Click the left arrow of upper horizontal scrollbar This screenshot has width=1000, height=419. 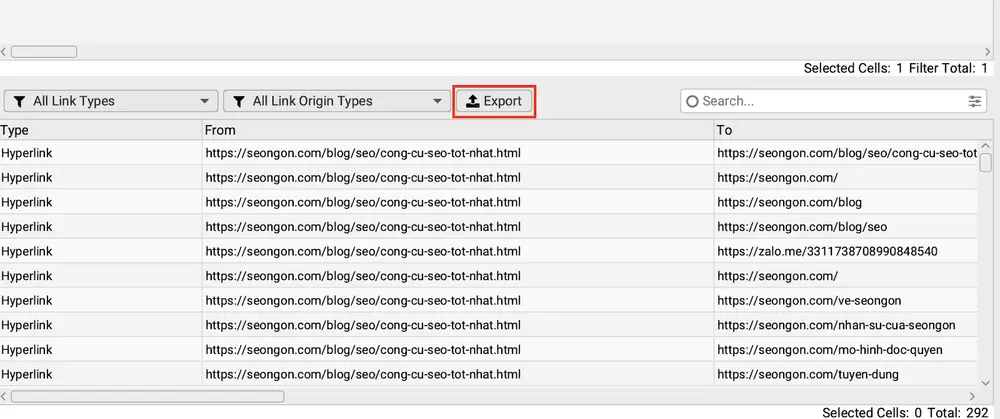click(x=4, y=52)
